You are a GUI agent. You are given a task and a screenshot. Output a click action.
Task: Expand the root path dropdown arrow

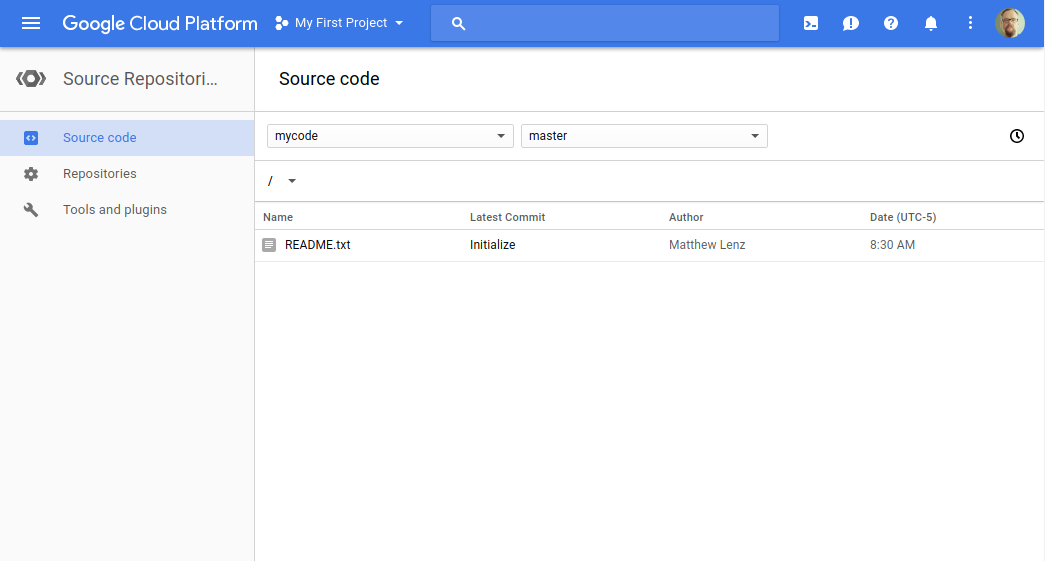pos(292,181)
